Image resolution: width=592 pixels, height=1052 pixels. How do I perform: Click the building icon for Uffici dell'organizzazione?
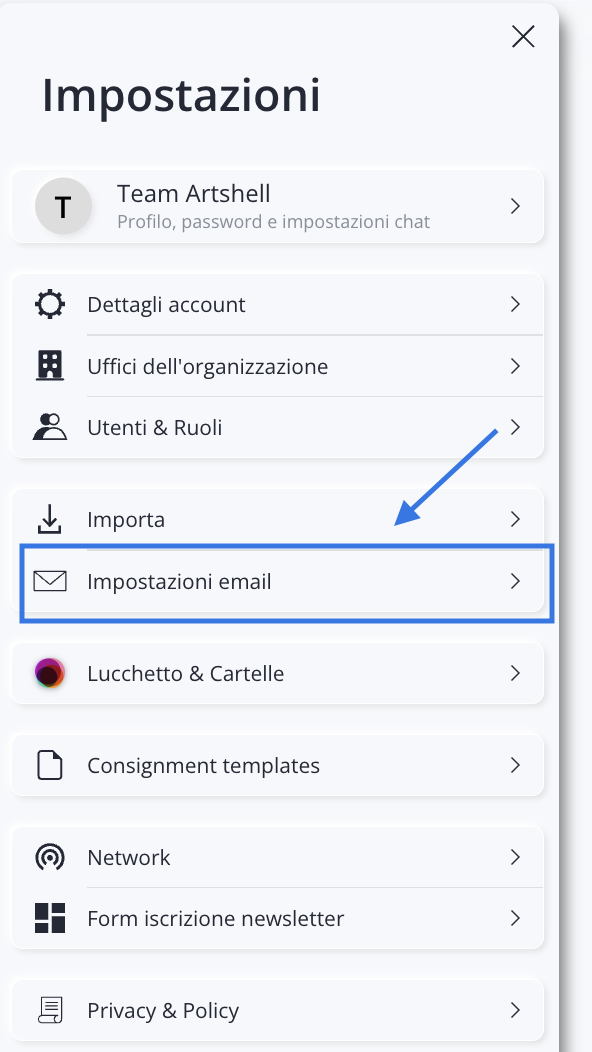point(49,366)
